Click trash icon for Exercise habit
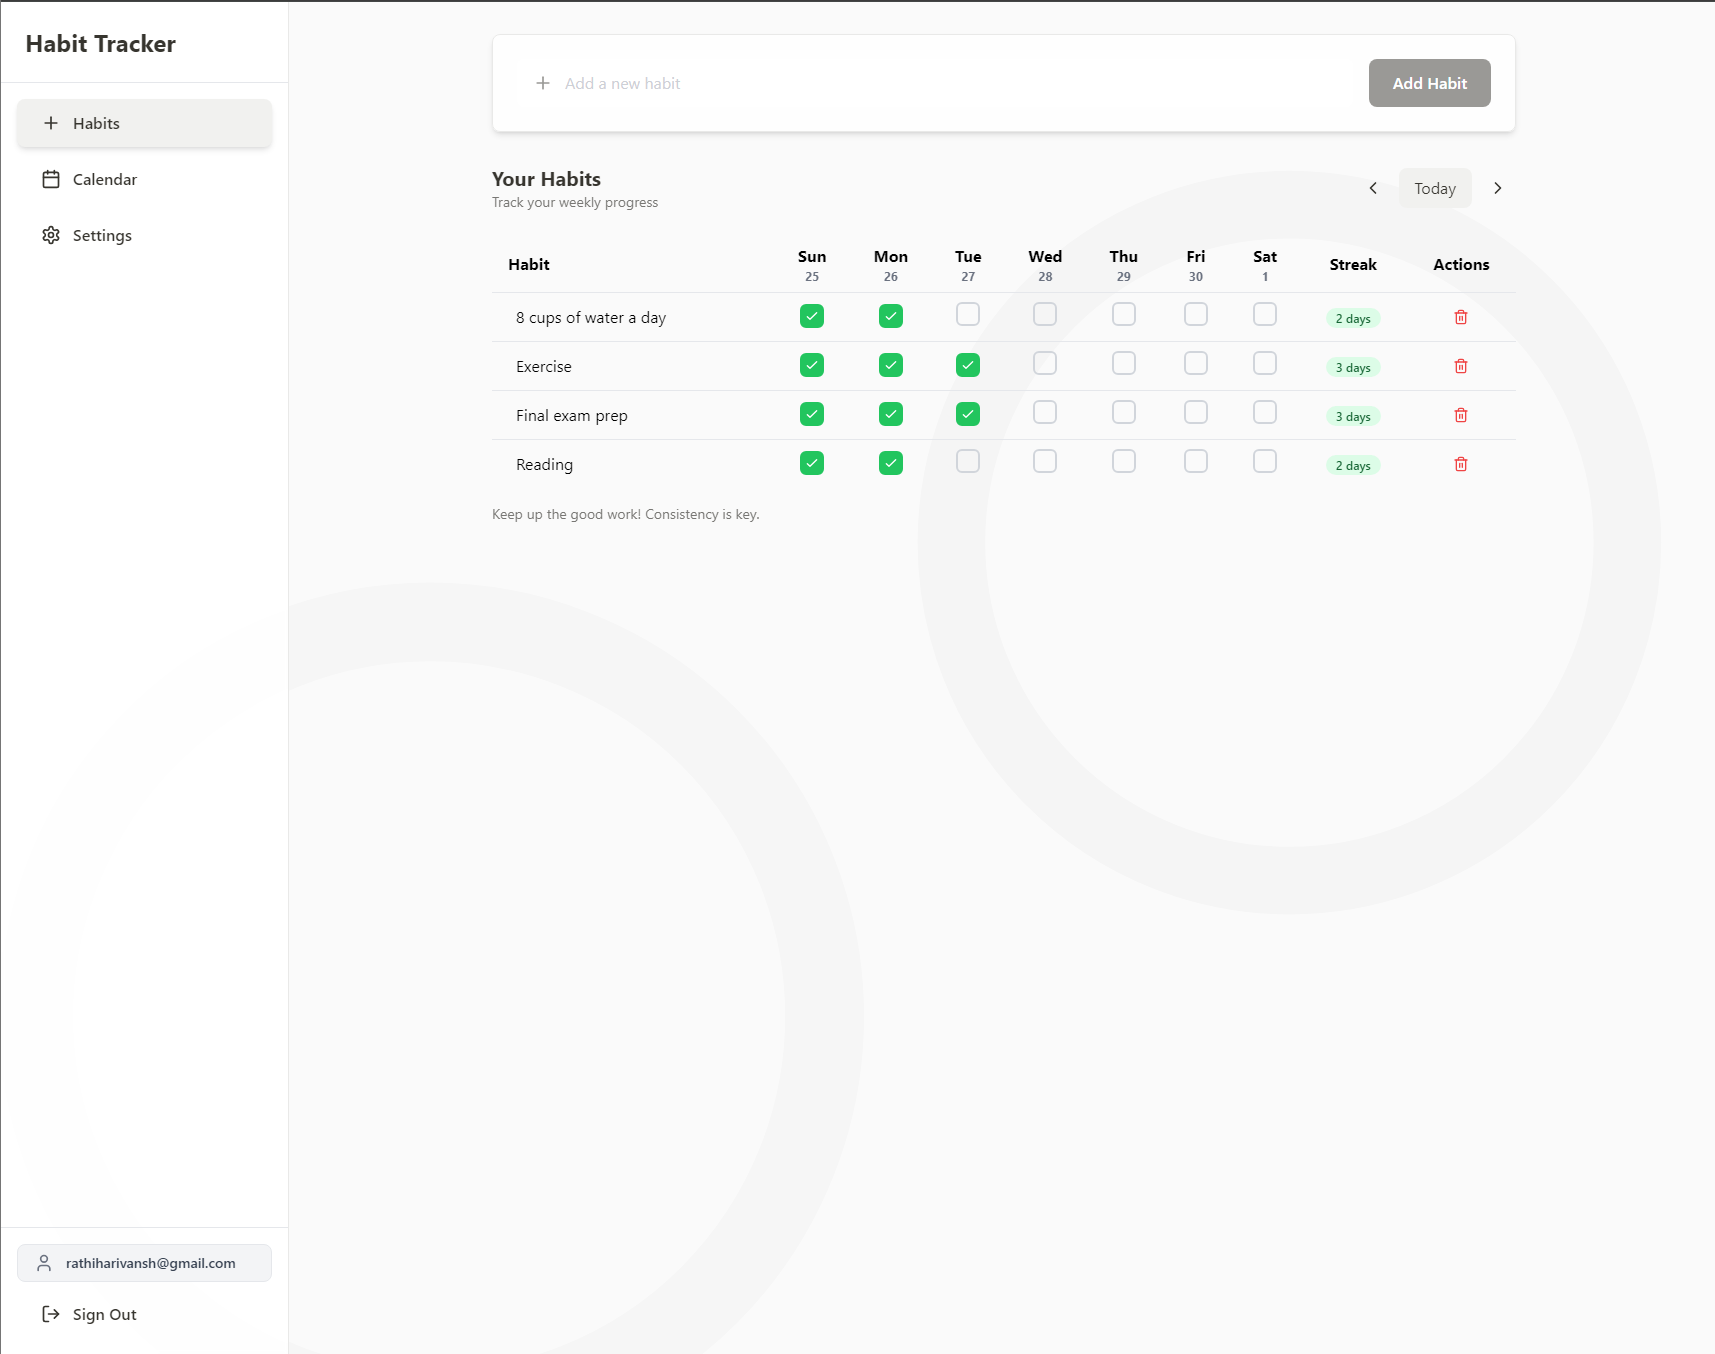1715x1354 pixels. pos(1460,366)
